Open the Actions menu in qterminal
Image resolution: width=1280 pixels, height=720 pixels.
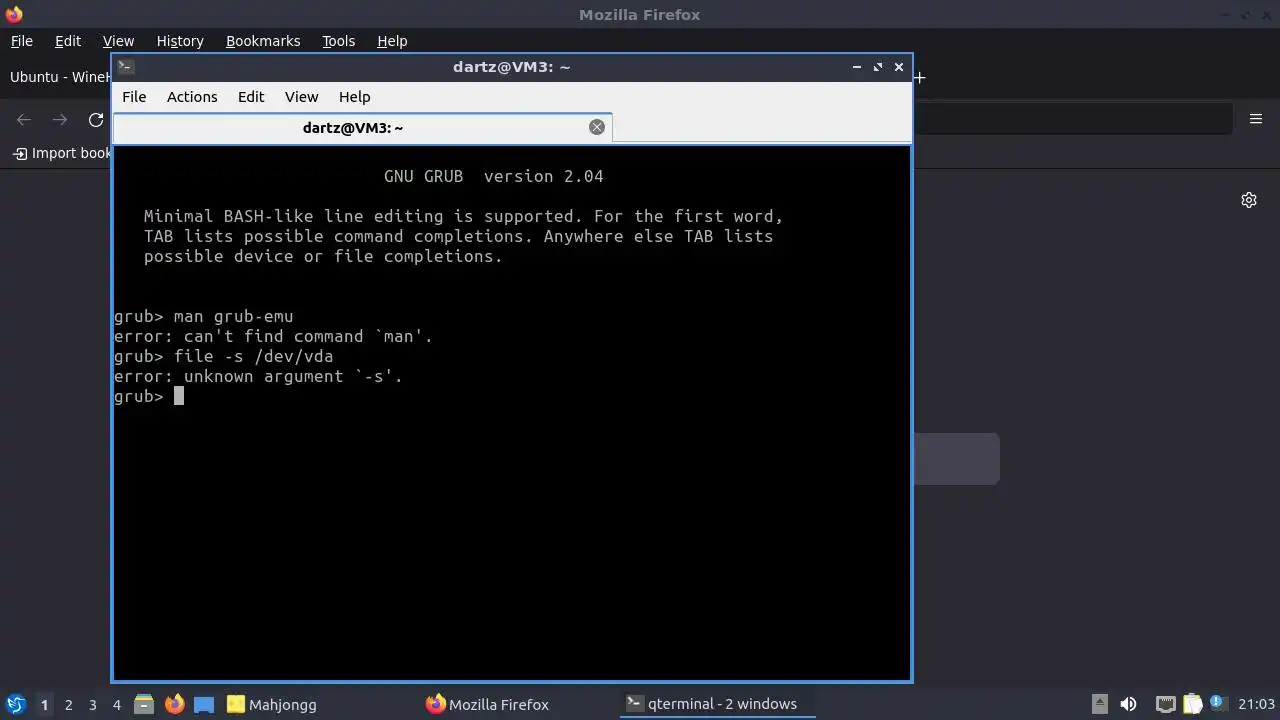click(192, 97)
